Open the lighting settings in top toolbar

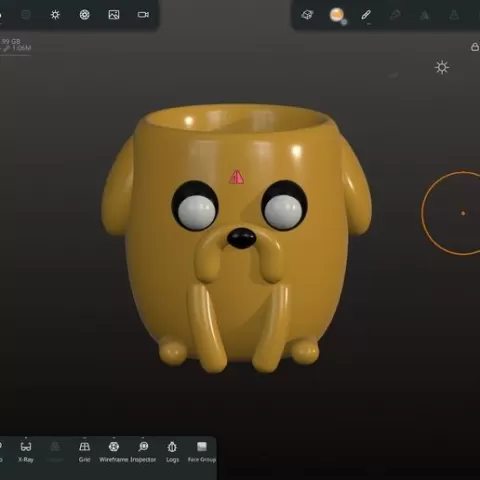[55, 15]
